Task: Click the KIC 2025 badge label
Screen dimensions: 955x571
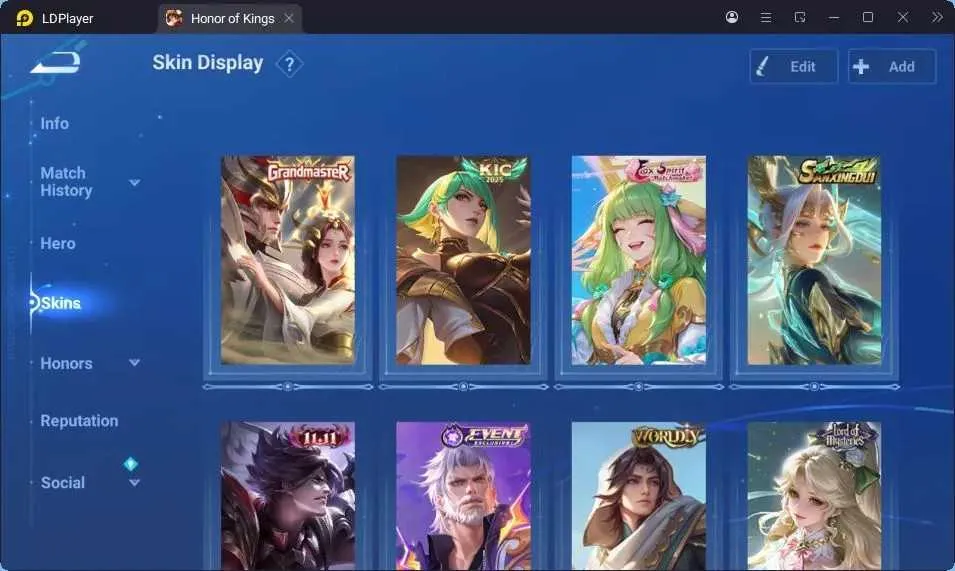Action: tap(494, 170)
